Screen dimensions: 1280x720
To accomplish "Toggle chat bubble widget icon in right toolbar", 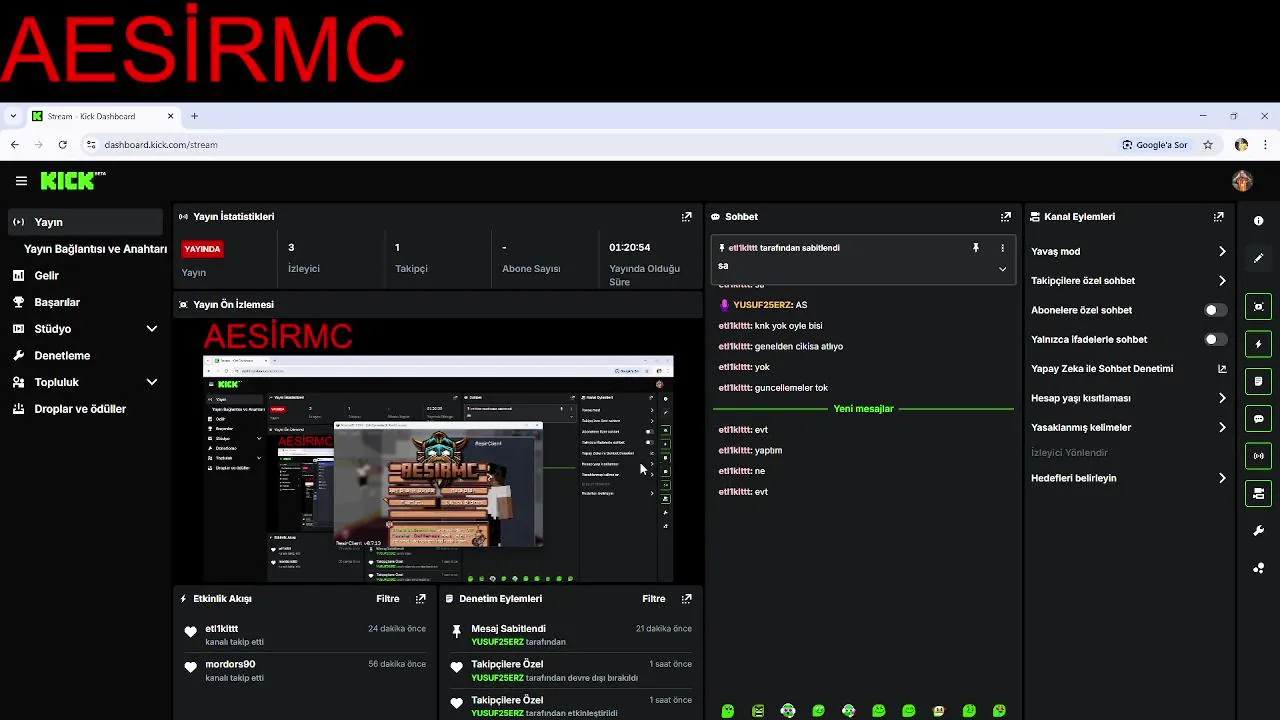I will 1258,419.
